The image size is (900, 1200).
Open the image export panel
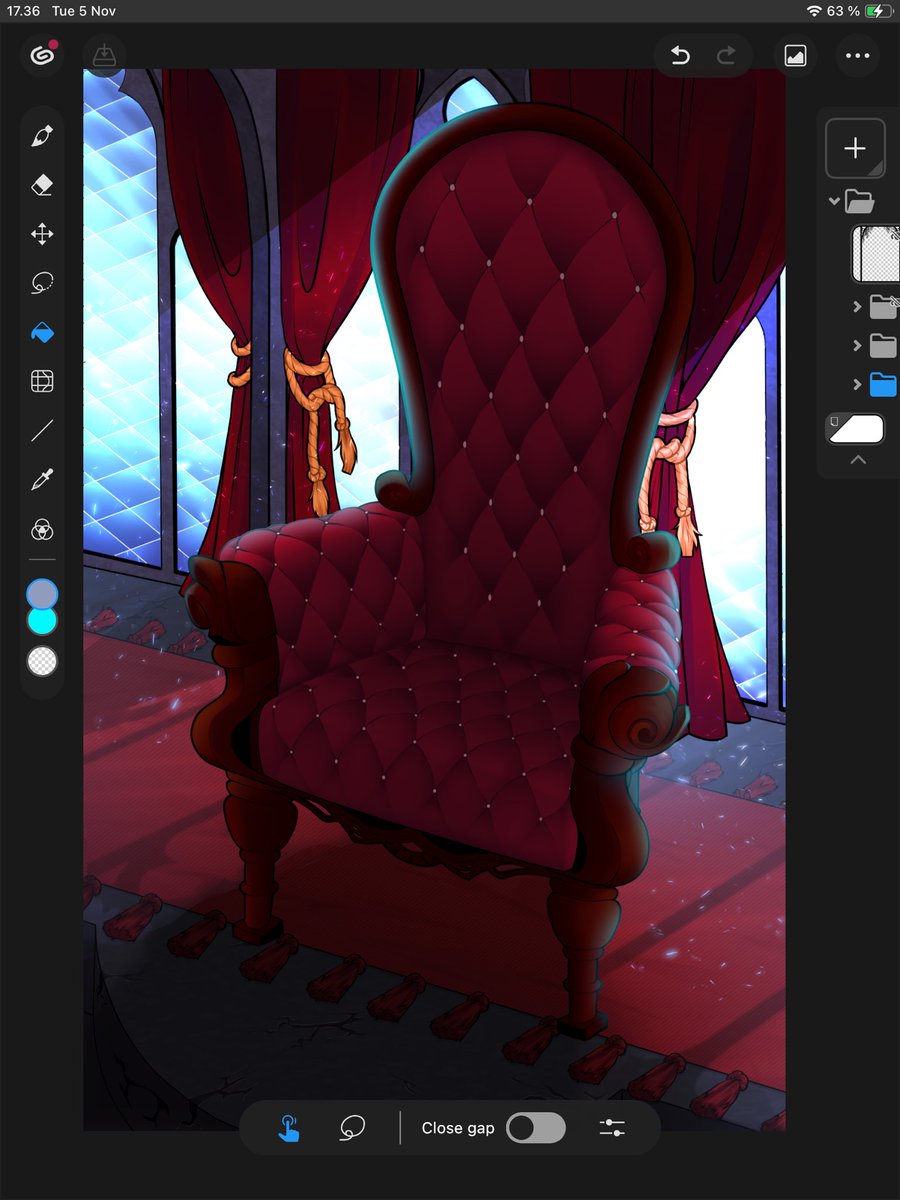795,56
